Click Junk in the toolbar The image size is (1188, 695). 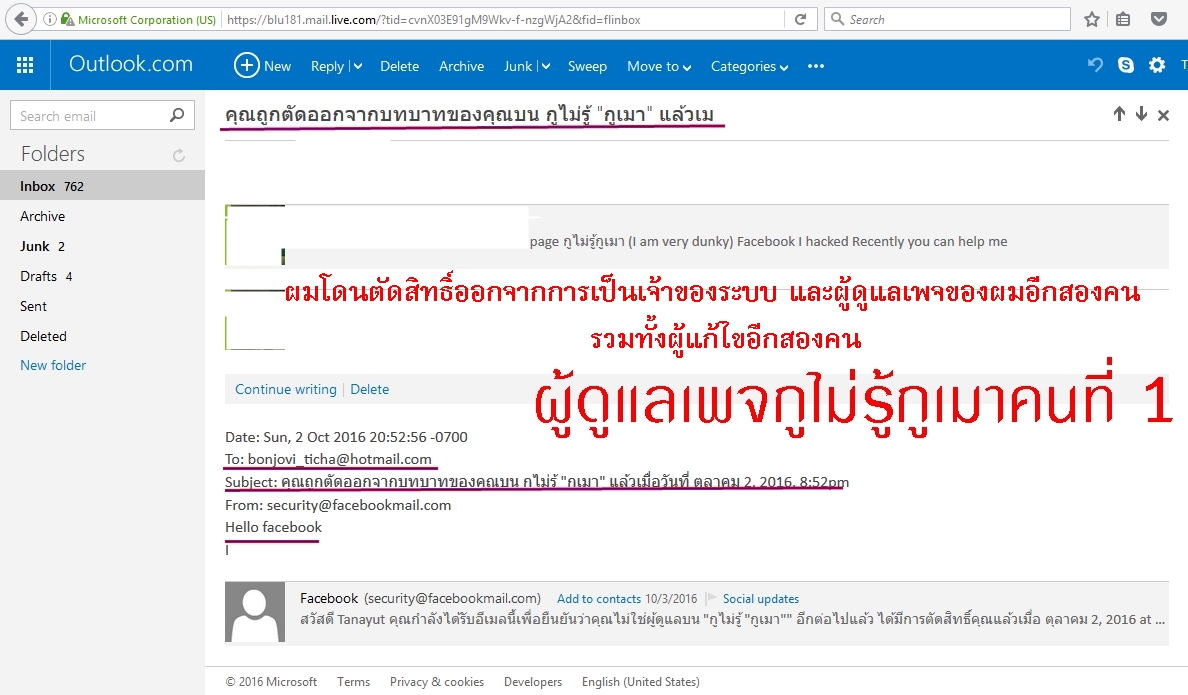[x=517, y=67]
